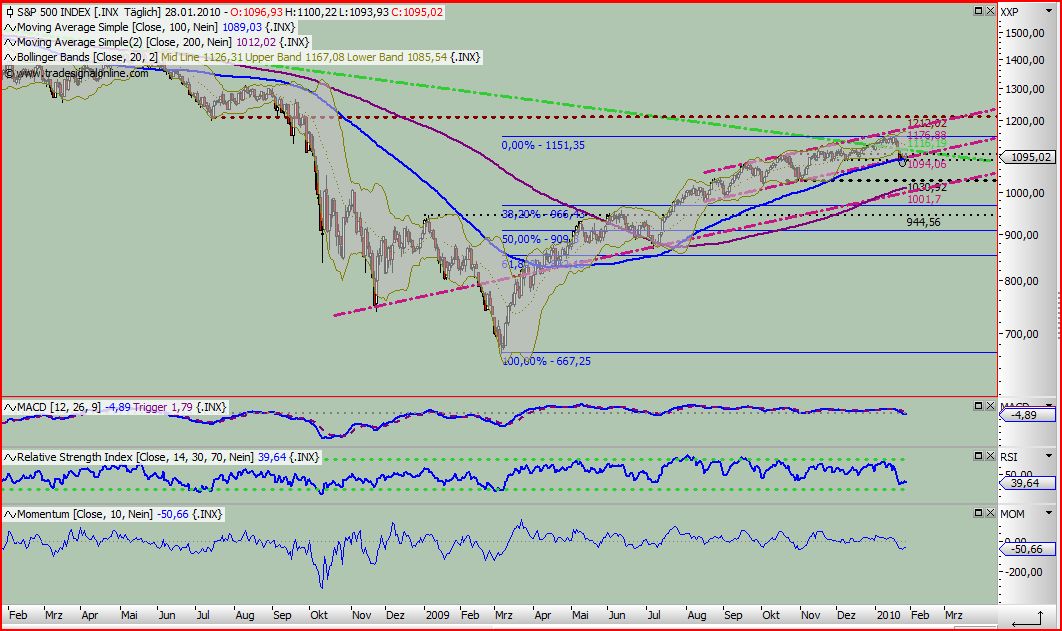
Task: Click the Fibonacci label 50,00% - 909
Action: [538, 240]
